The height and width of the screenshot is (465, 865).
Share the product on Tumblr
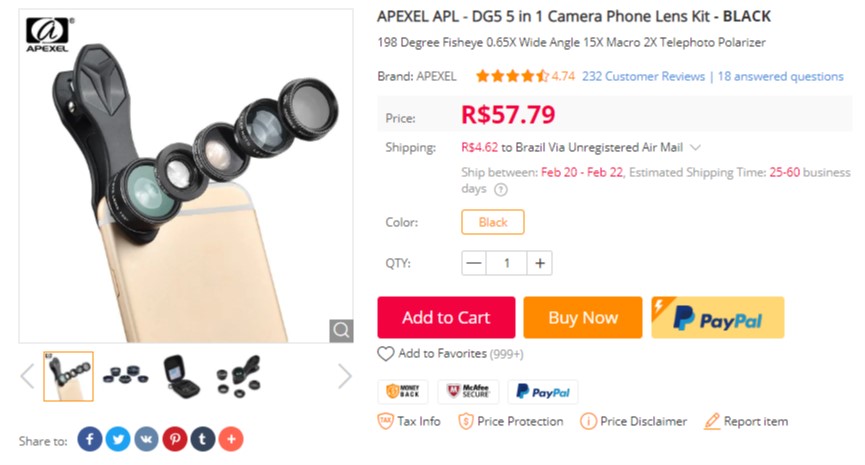203,439
